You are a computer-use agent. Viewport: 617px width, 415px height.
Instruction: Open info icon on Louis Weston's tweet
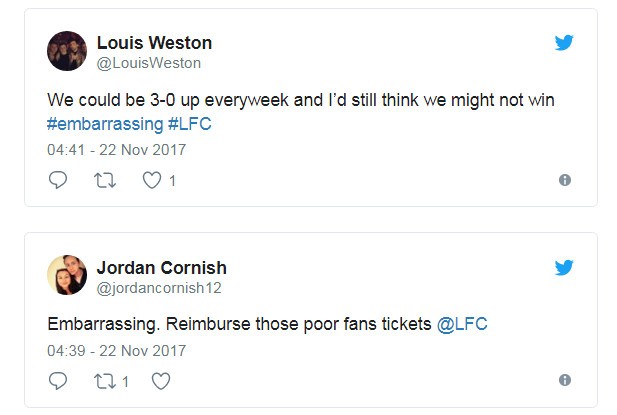[x=565, y=181]
